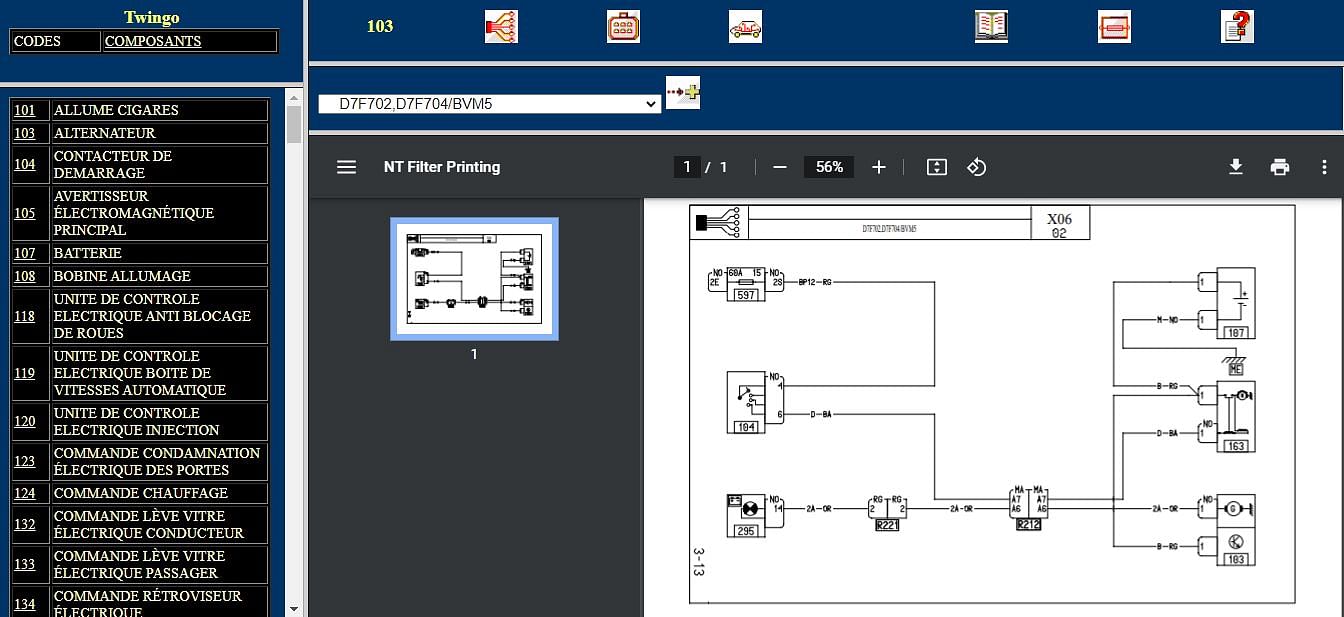Open component code 104 link
The width and height of the screenshot is (1344, 617).
pos(24,164)
